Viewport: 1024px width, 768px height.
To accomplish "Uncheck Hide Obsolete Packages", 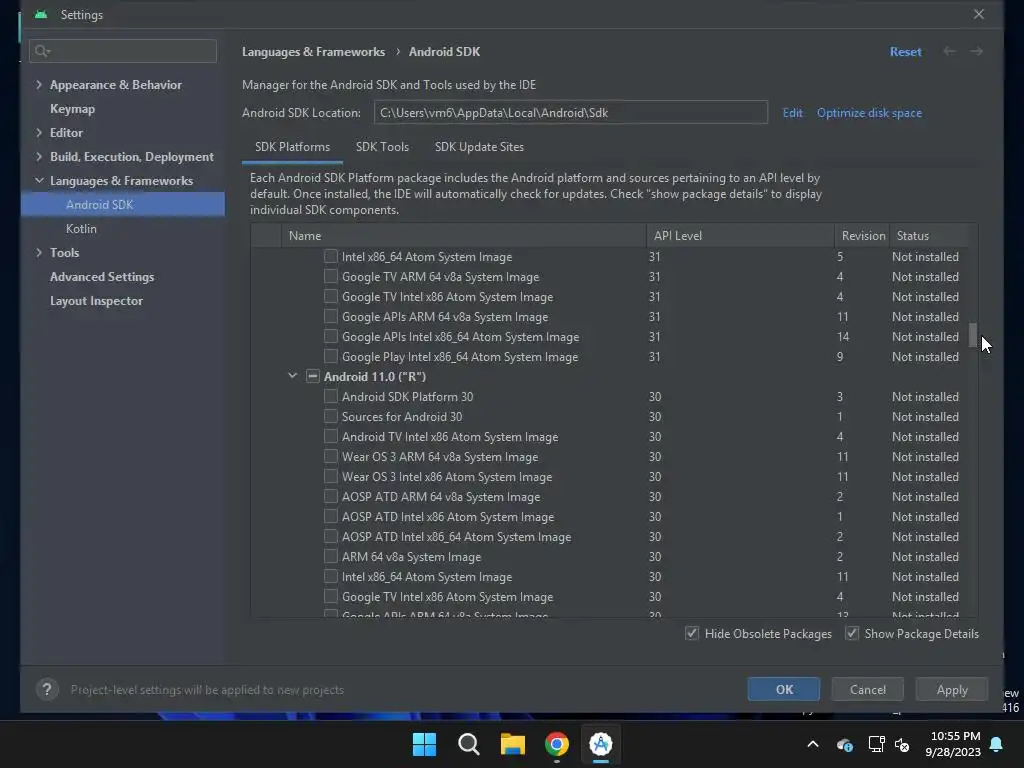I will tap(692, 633).
